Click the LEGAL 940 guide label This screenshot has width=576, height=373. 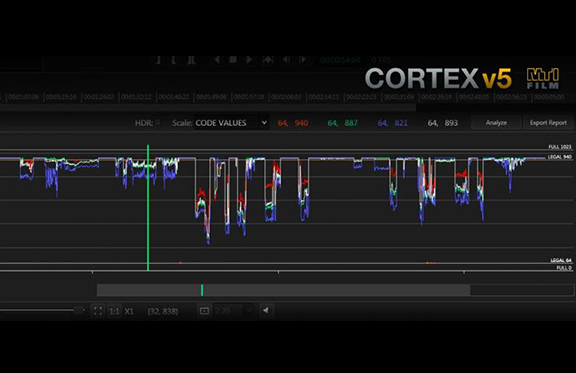pyautogui.click(x=560, y=157)
